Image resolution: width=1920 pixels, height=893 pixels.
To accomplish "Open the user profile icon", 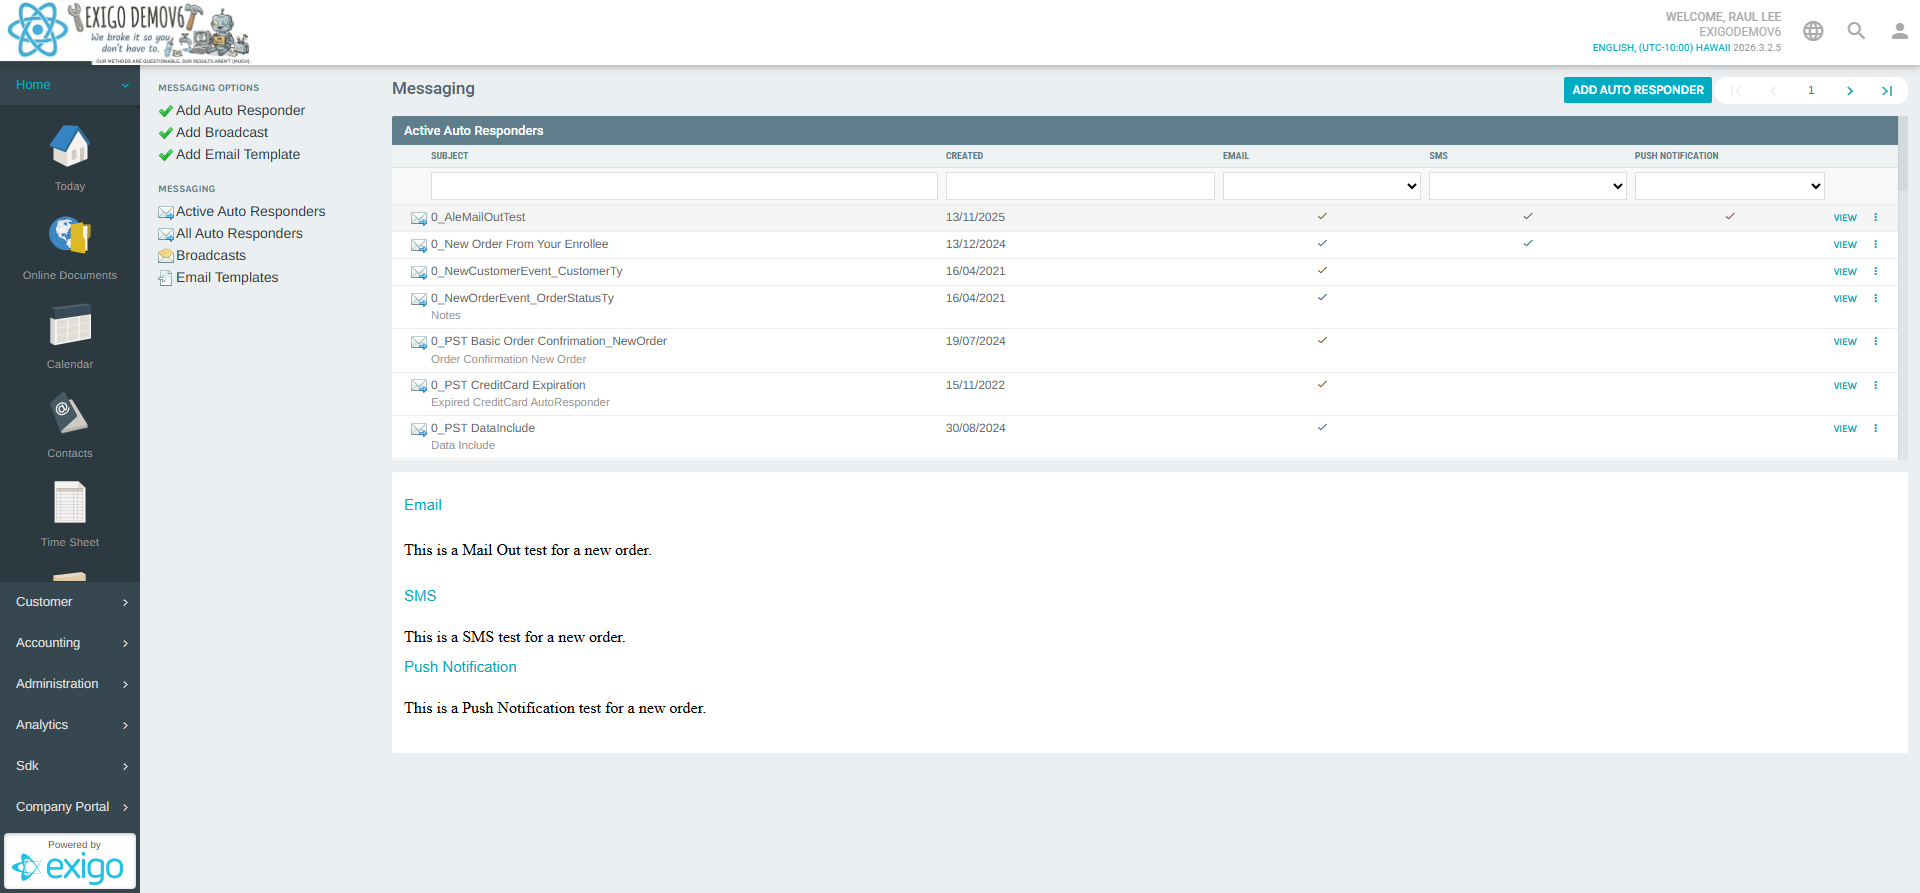I will [1899, 31].
